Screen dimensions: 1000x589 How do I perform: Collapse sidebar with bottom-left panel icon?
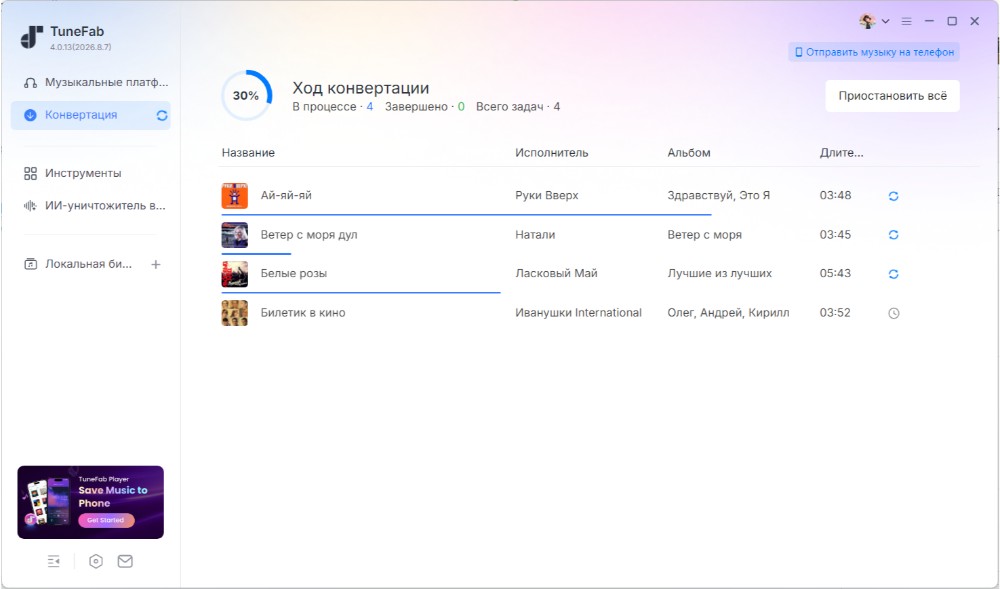pyautogui.click(x=54, y=561)
